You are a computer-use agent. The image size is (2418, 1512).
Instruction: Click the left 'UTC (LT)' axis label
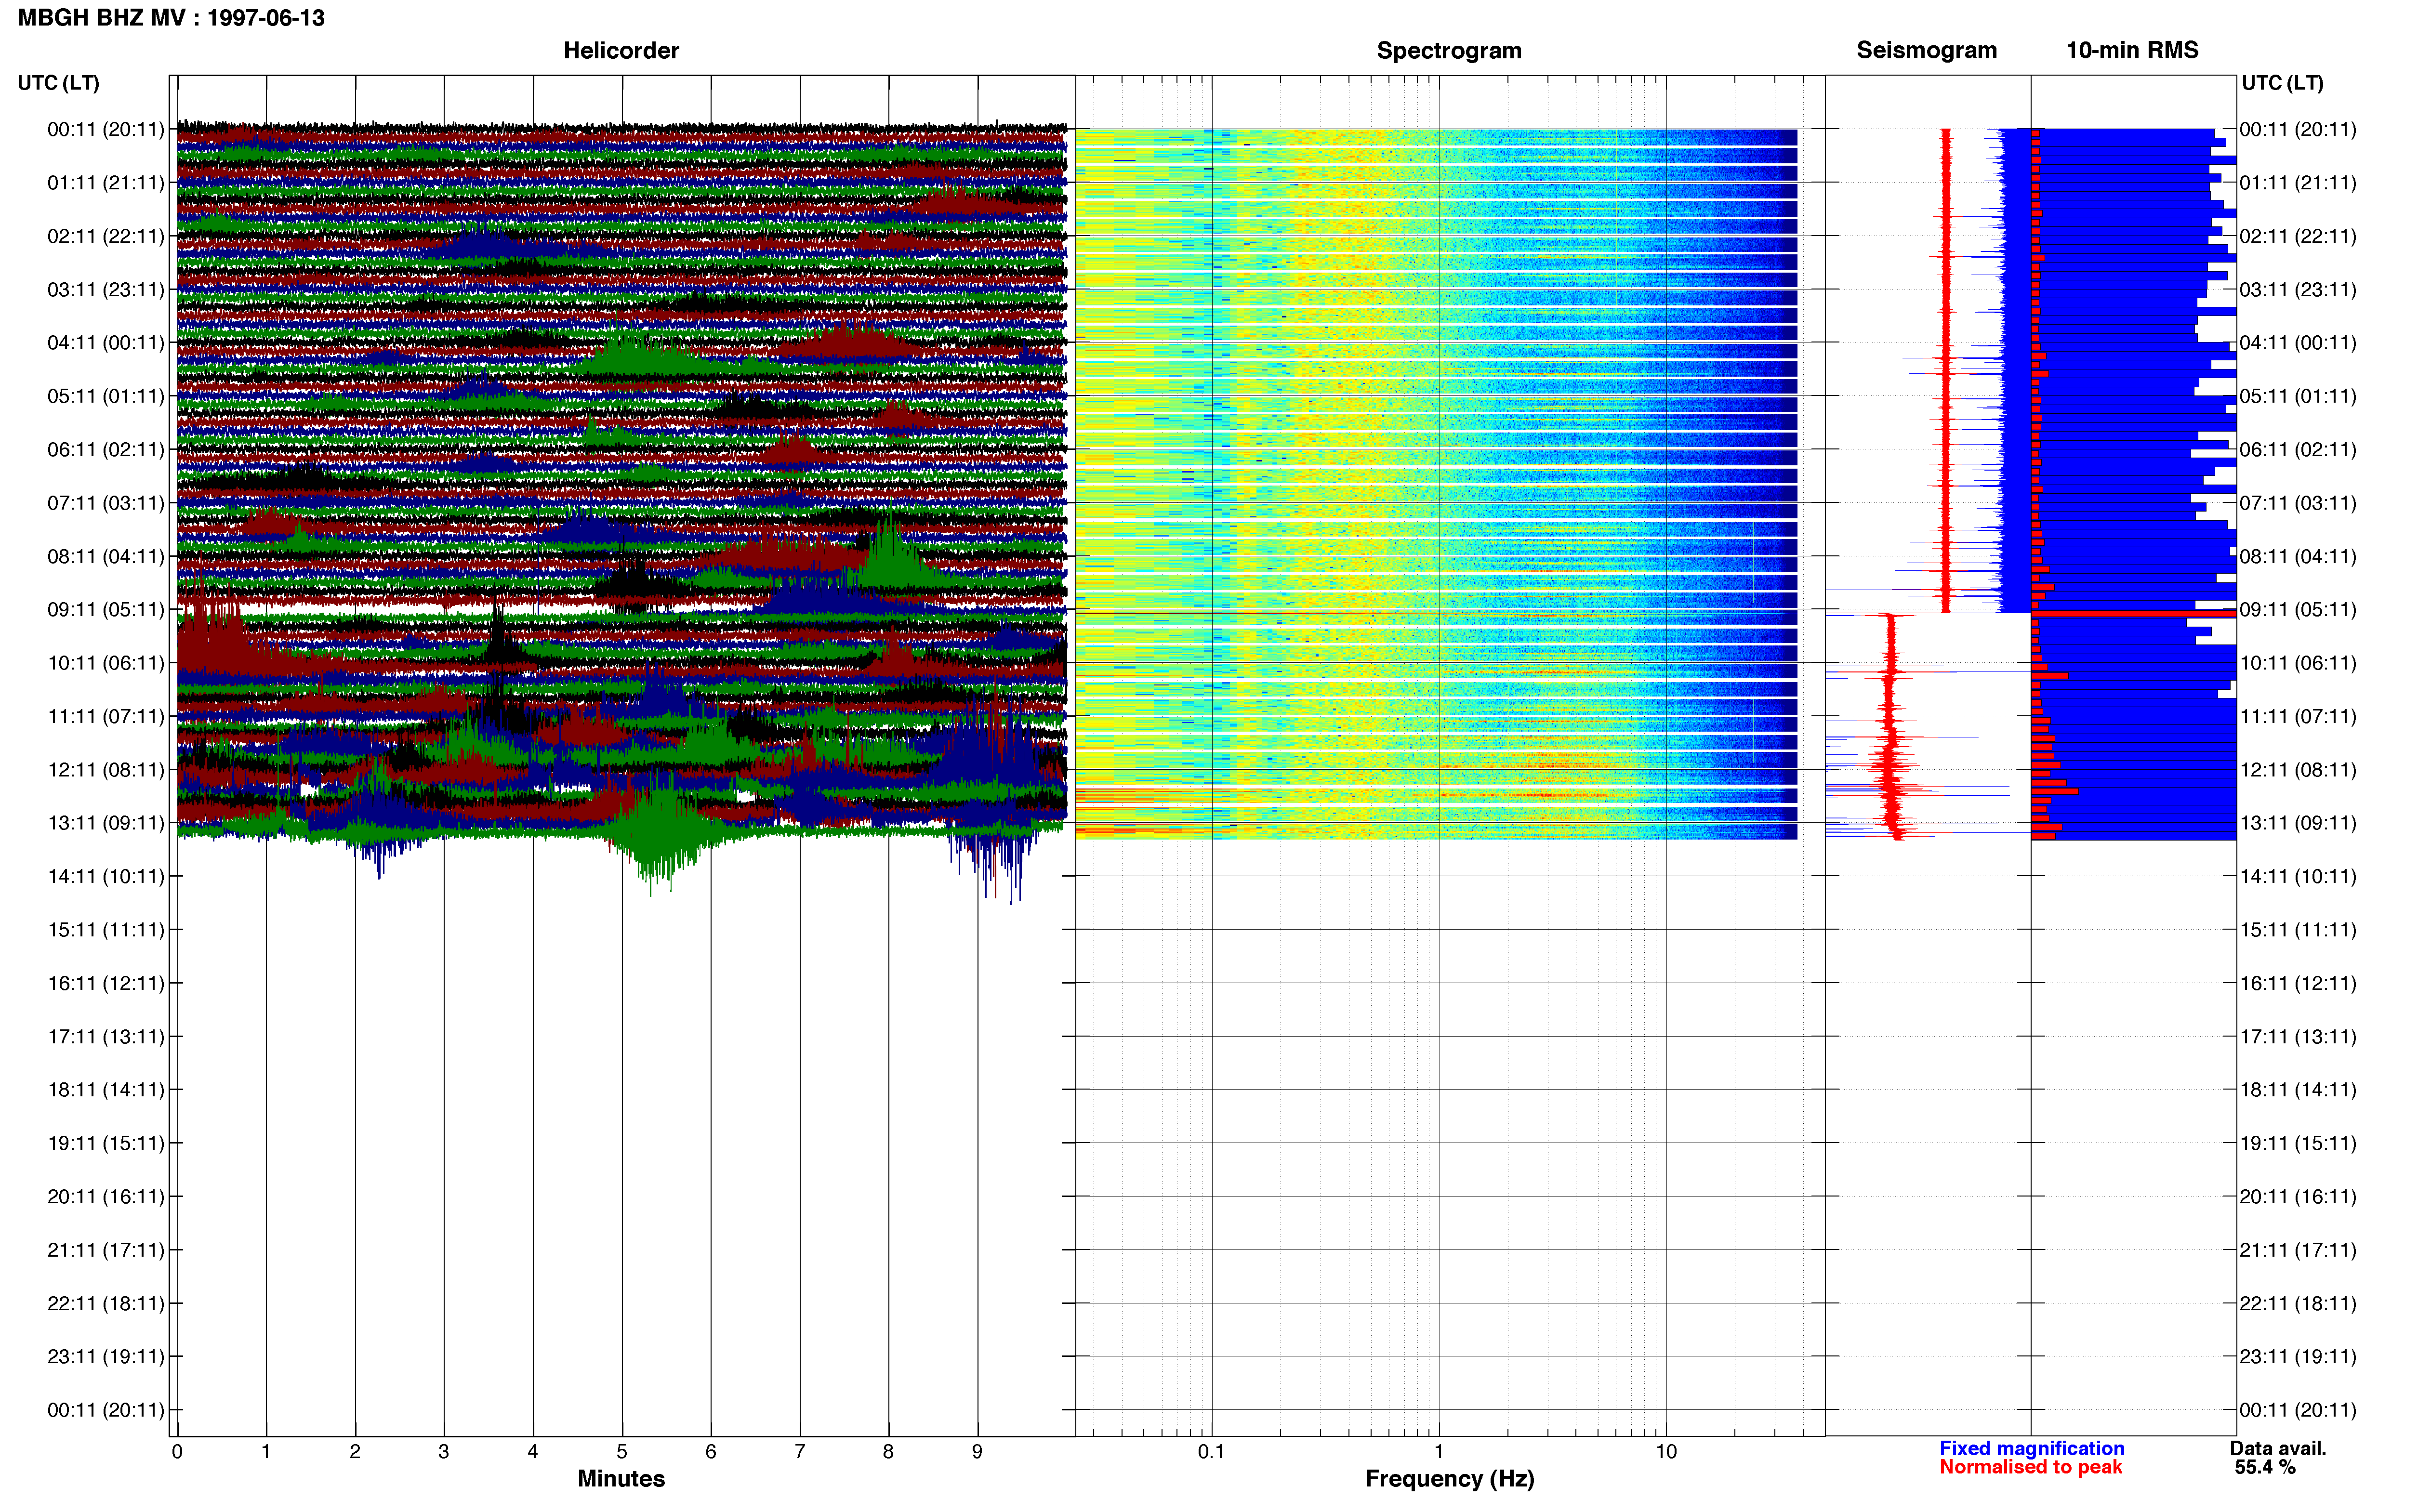click(58, 83)
